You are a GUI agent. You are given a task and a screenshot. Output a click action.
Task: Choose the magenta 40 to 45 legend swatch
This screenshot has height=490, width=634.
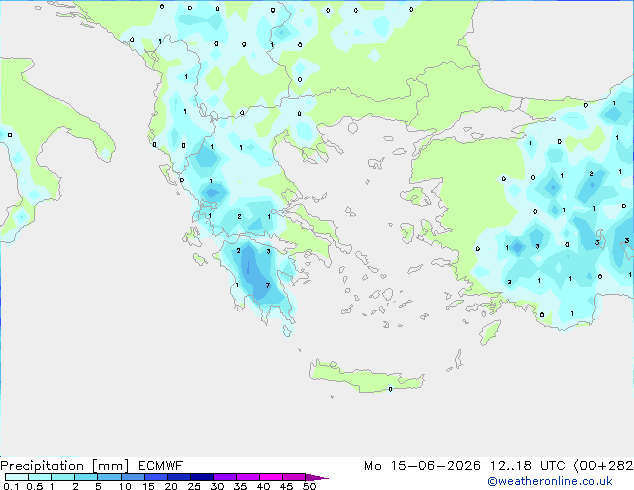pos(271,477)
